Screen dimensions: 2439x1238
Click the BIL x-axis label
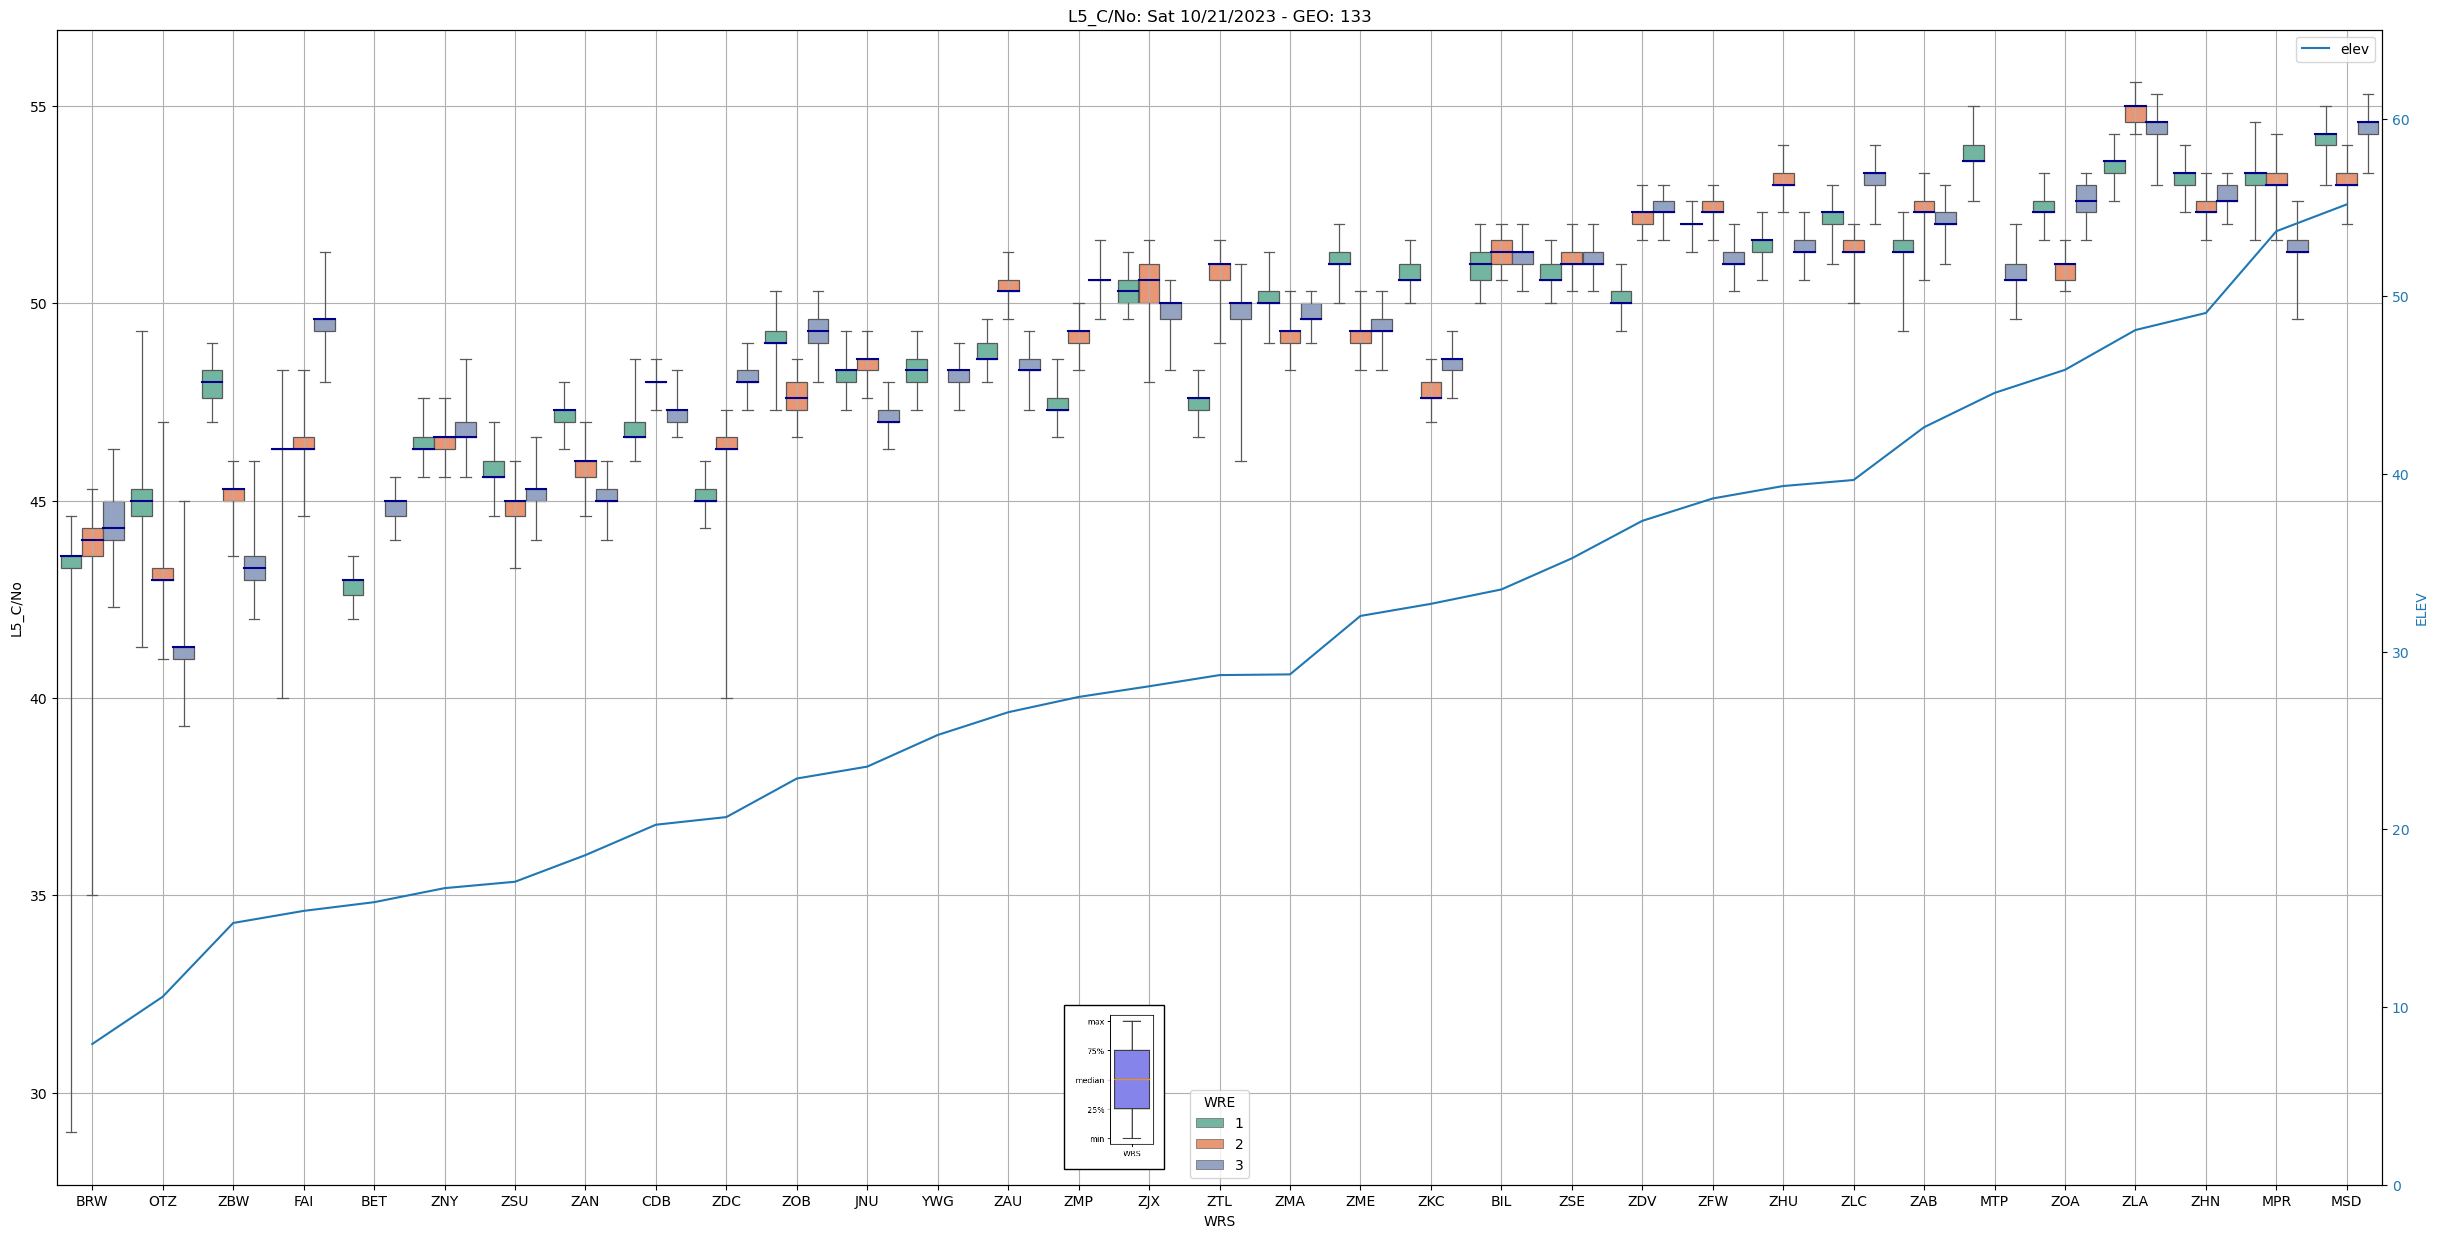[1501, 1201]
